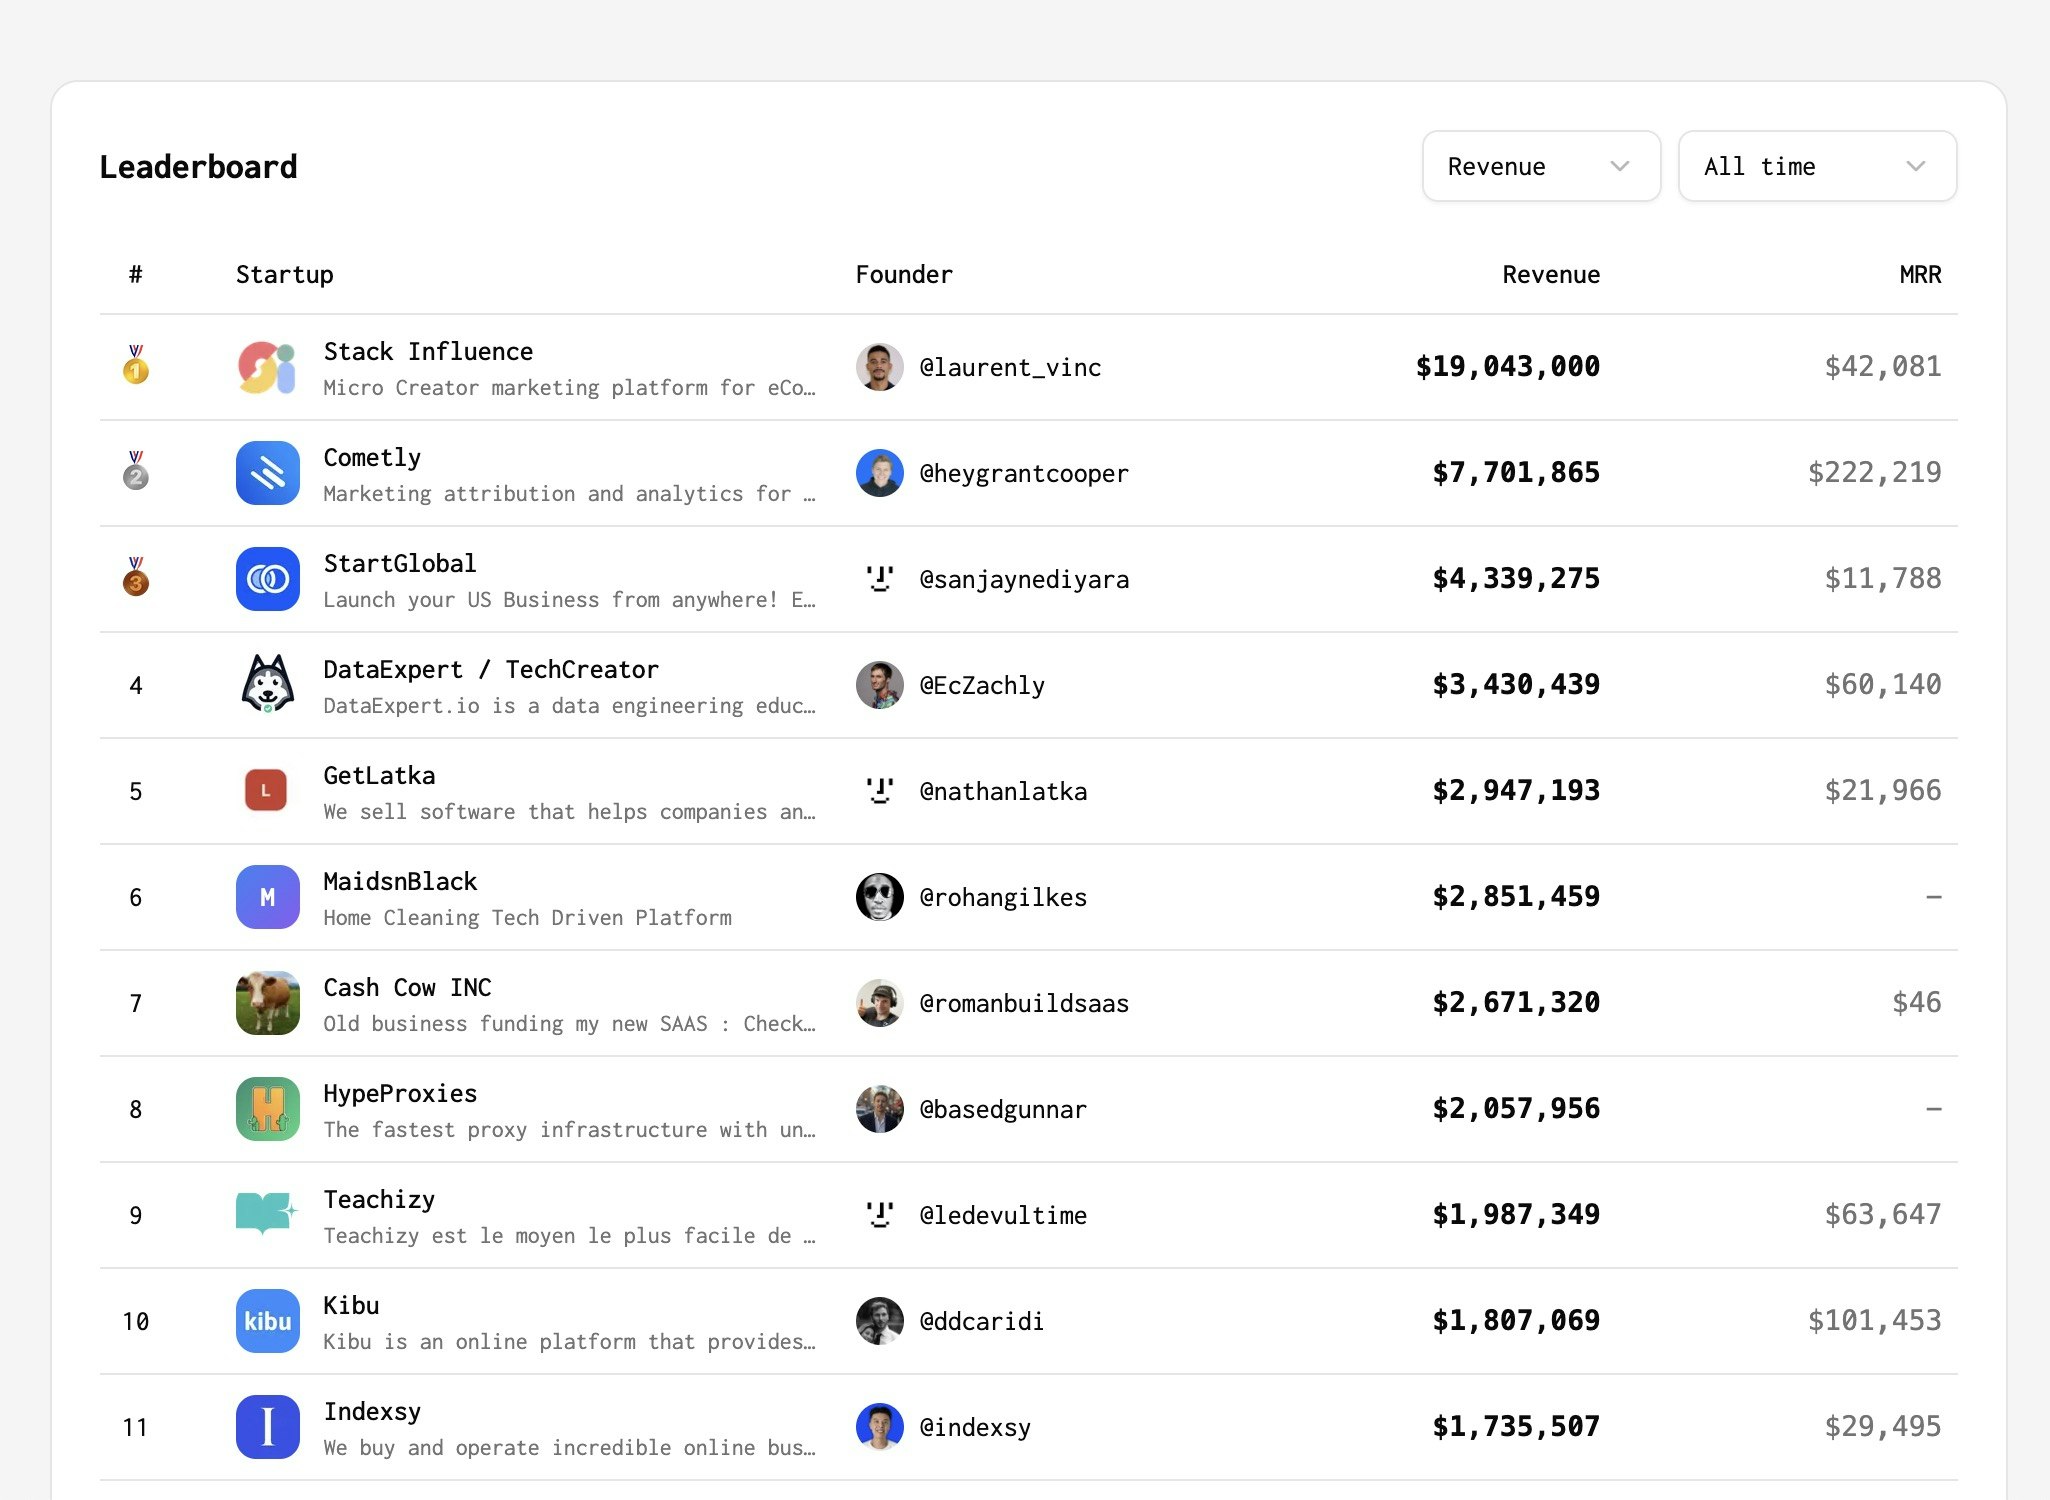This screenshot has width=2050, height=1500.
Task: Click the @laurent_vinc founder handle
Action: tap(1010, 367)
